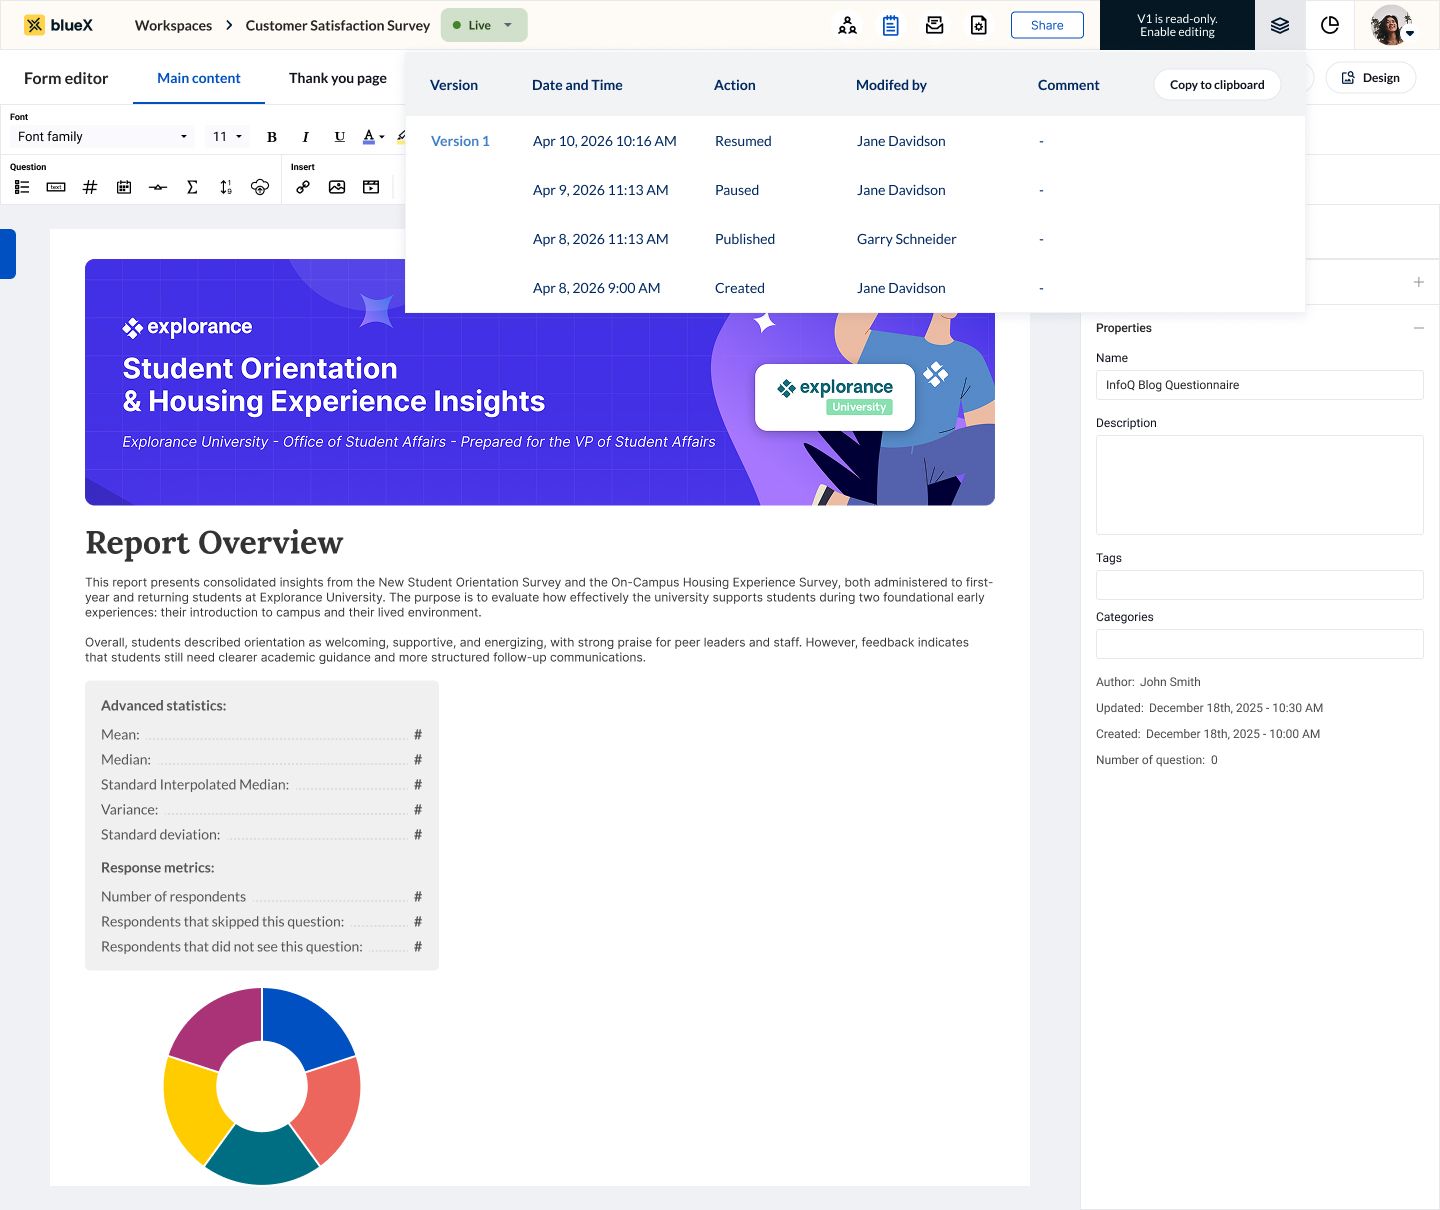The image size is (1440, 1210).
Task: Open the audience hierarchy icon
Action: pos(847,25)
